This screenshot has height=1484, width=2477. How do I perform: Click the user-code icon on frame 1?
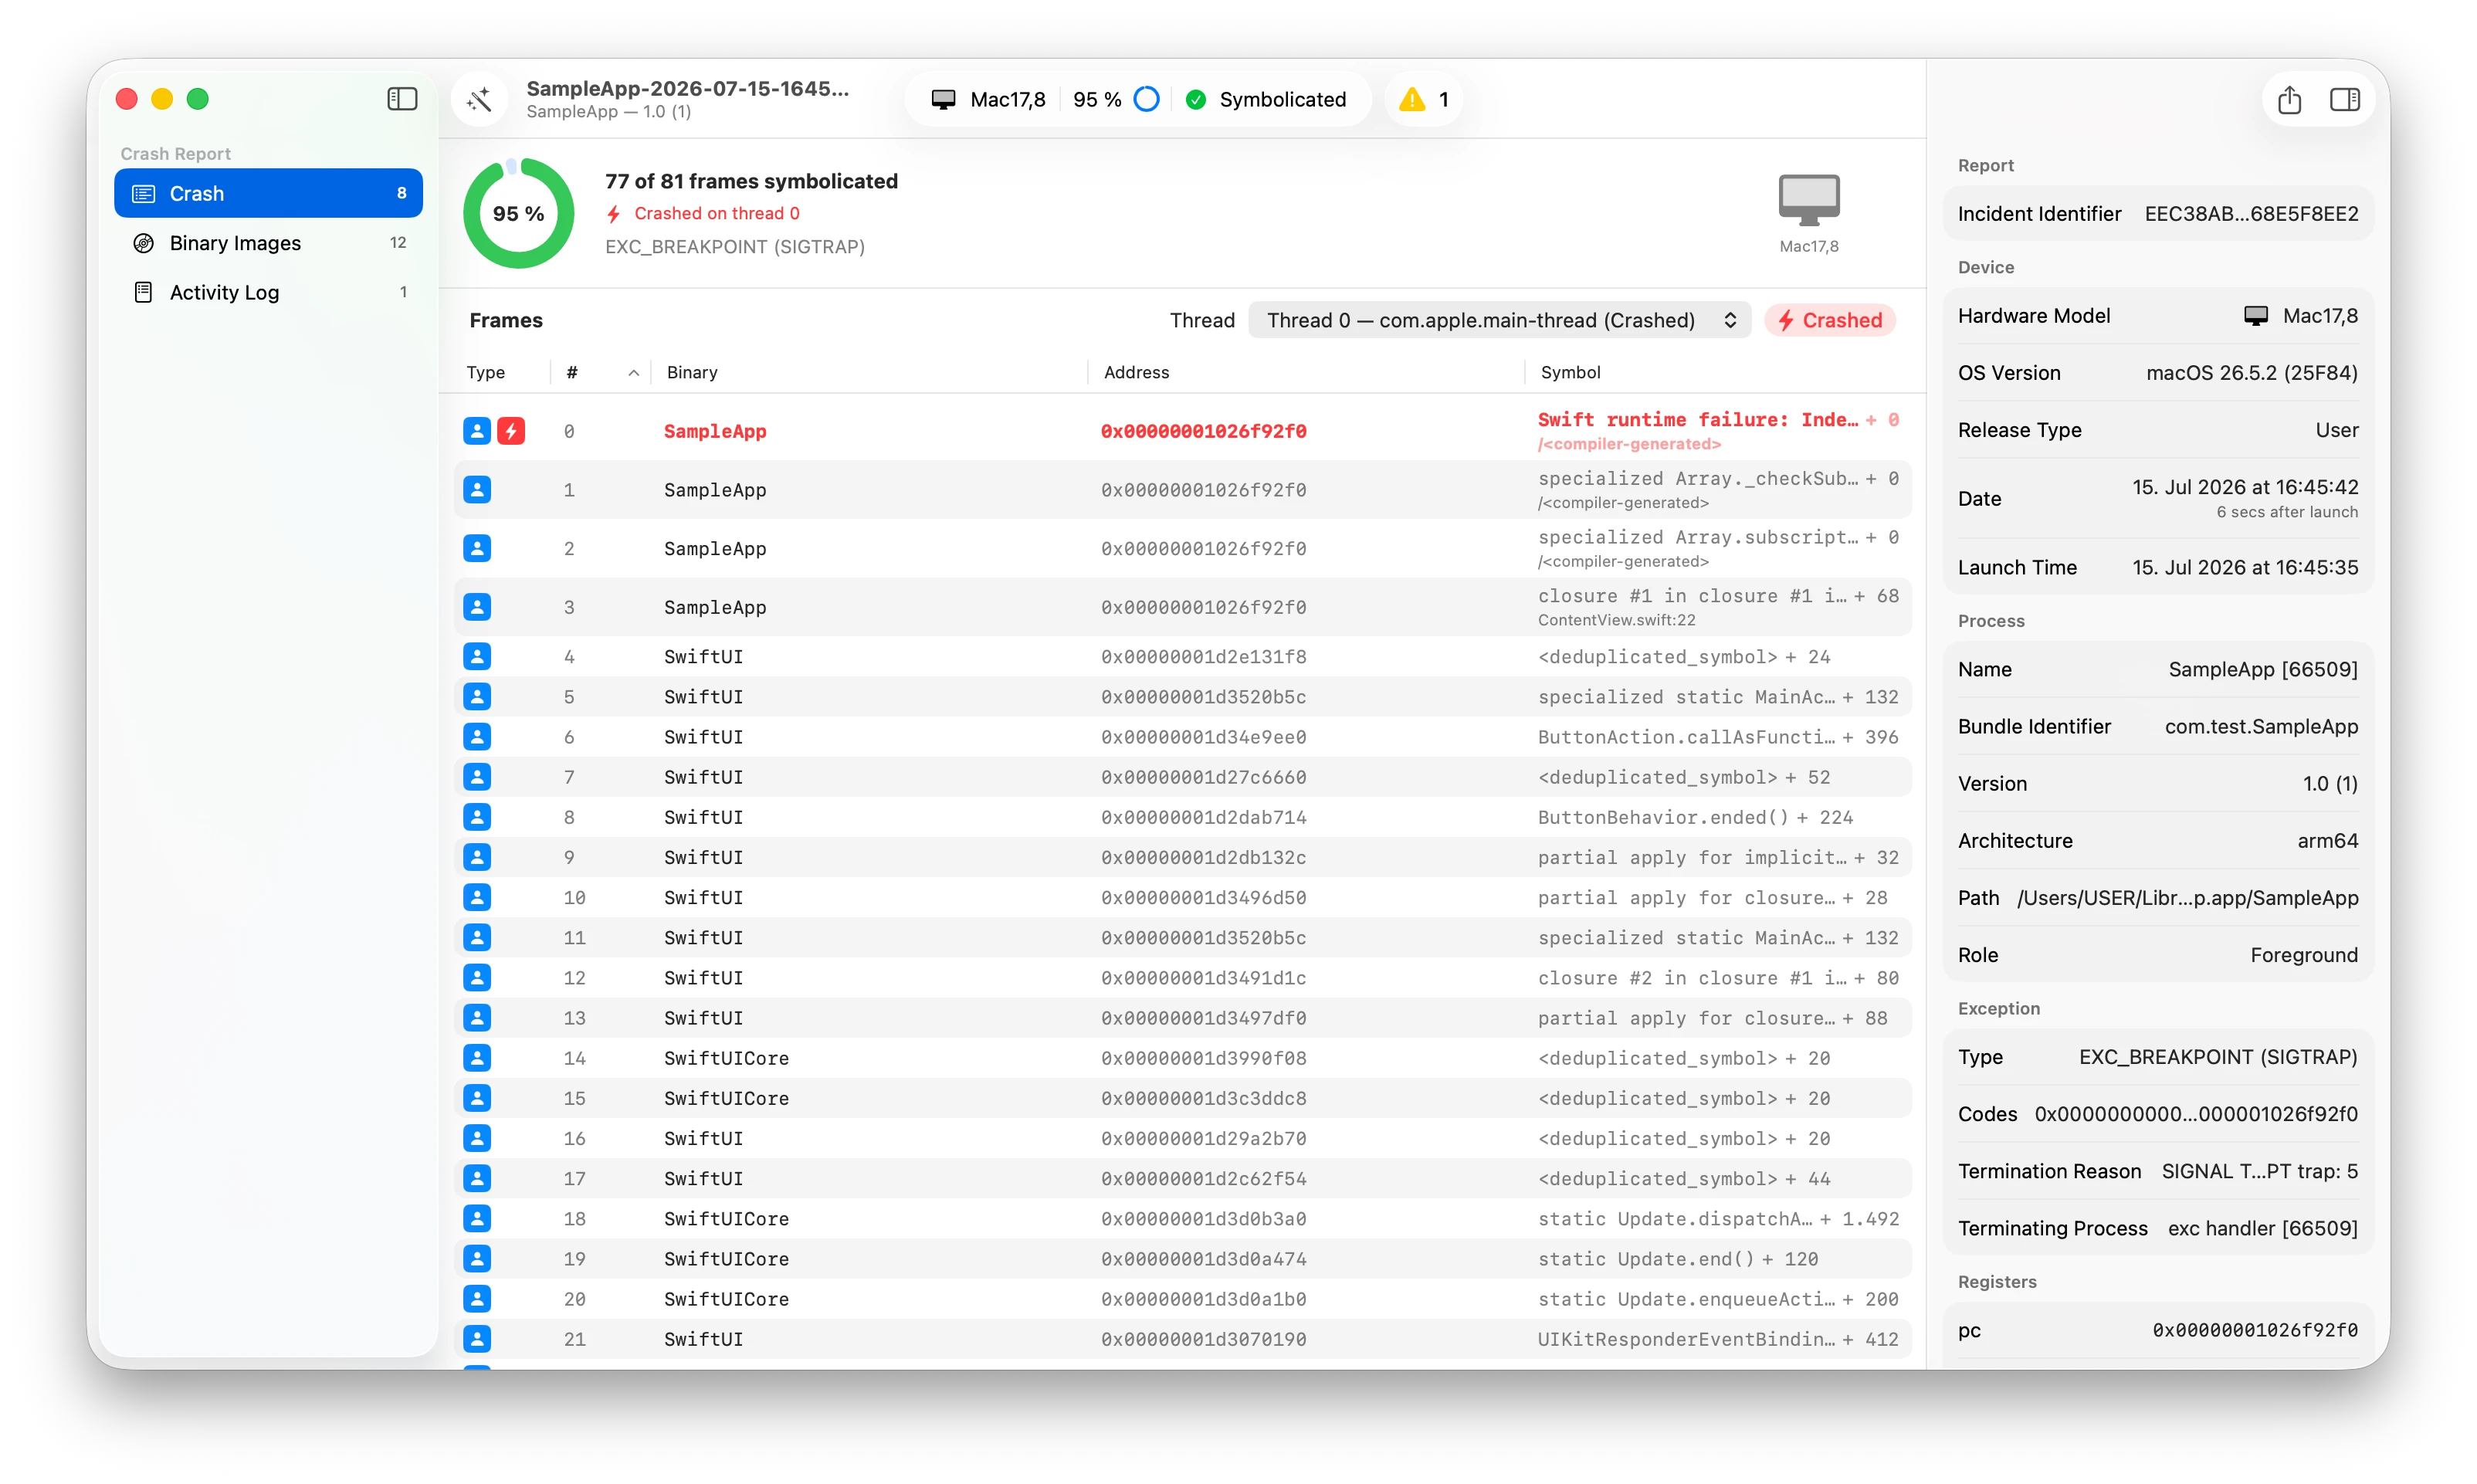tap(477, 490)
